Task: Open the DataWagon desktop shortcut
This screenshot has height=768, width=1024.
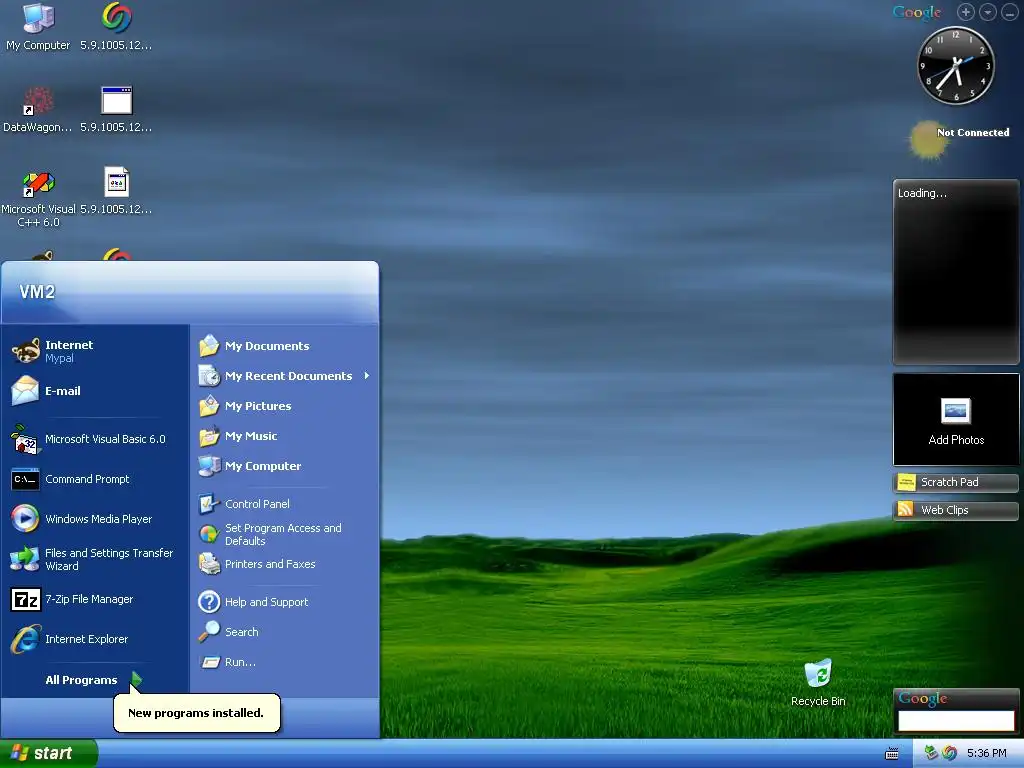Action: pos(37,109)
